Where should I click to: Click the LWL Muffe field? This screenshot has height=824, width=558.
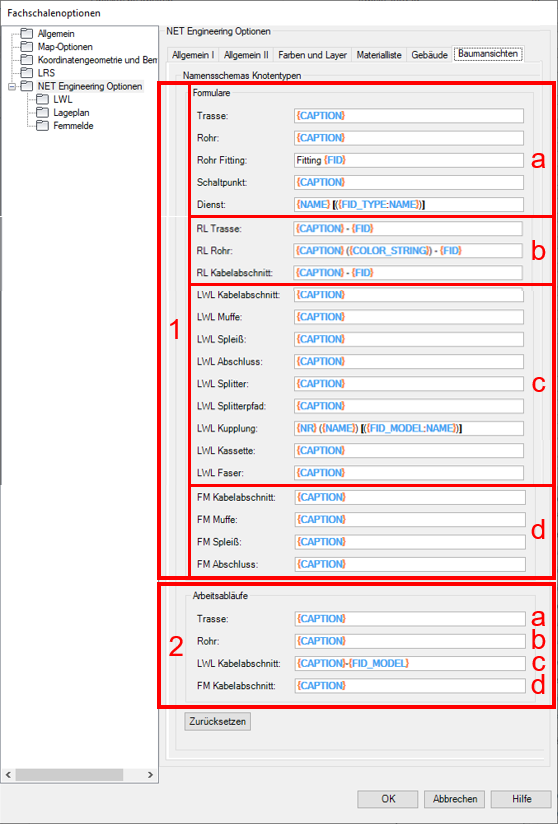point(409,317)
